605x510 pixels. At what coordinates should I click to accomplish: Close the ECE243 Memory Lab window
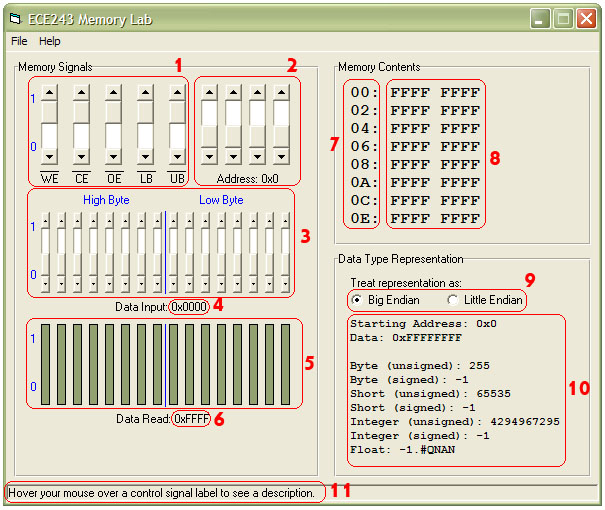click(586, 19)
